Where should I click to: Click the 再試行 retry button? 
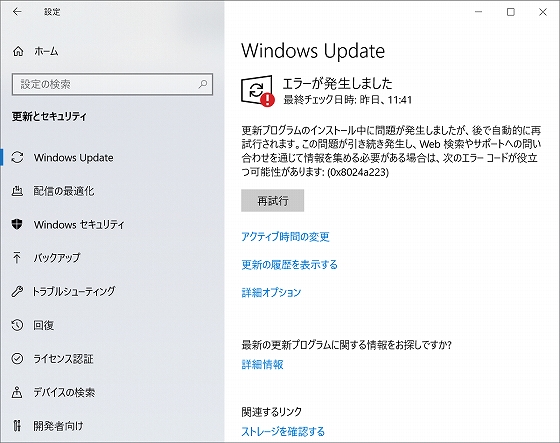[272, 200]
